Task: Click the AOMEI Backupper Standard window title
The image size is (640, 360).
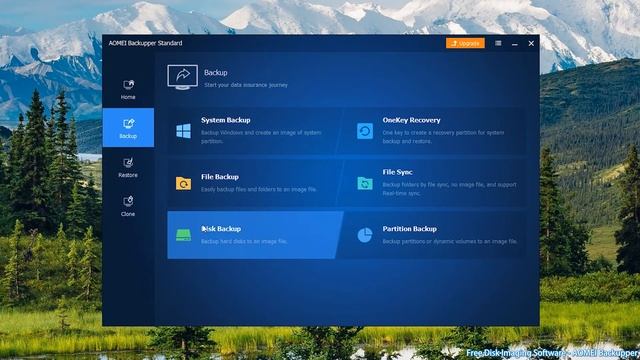Action: [x=145, y=43]
